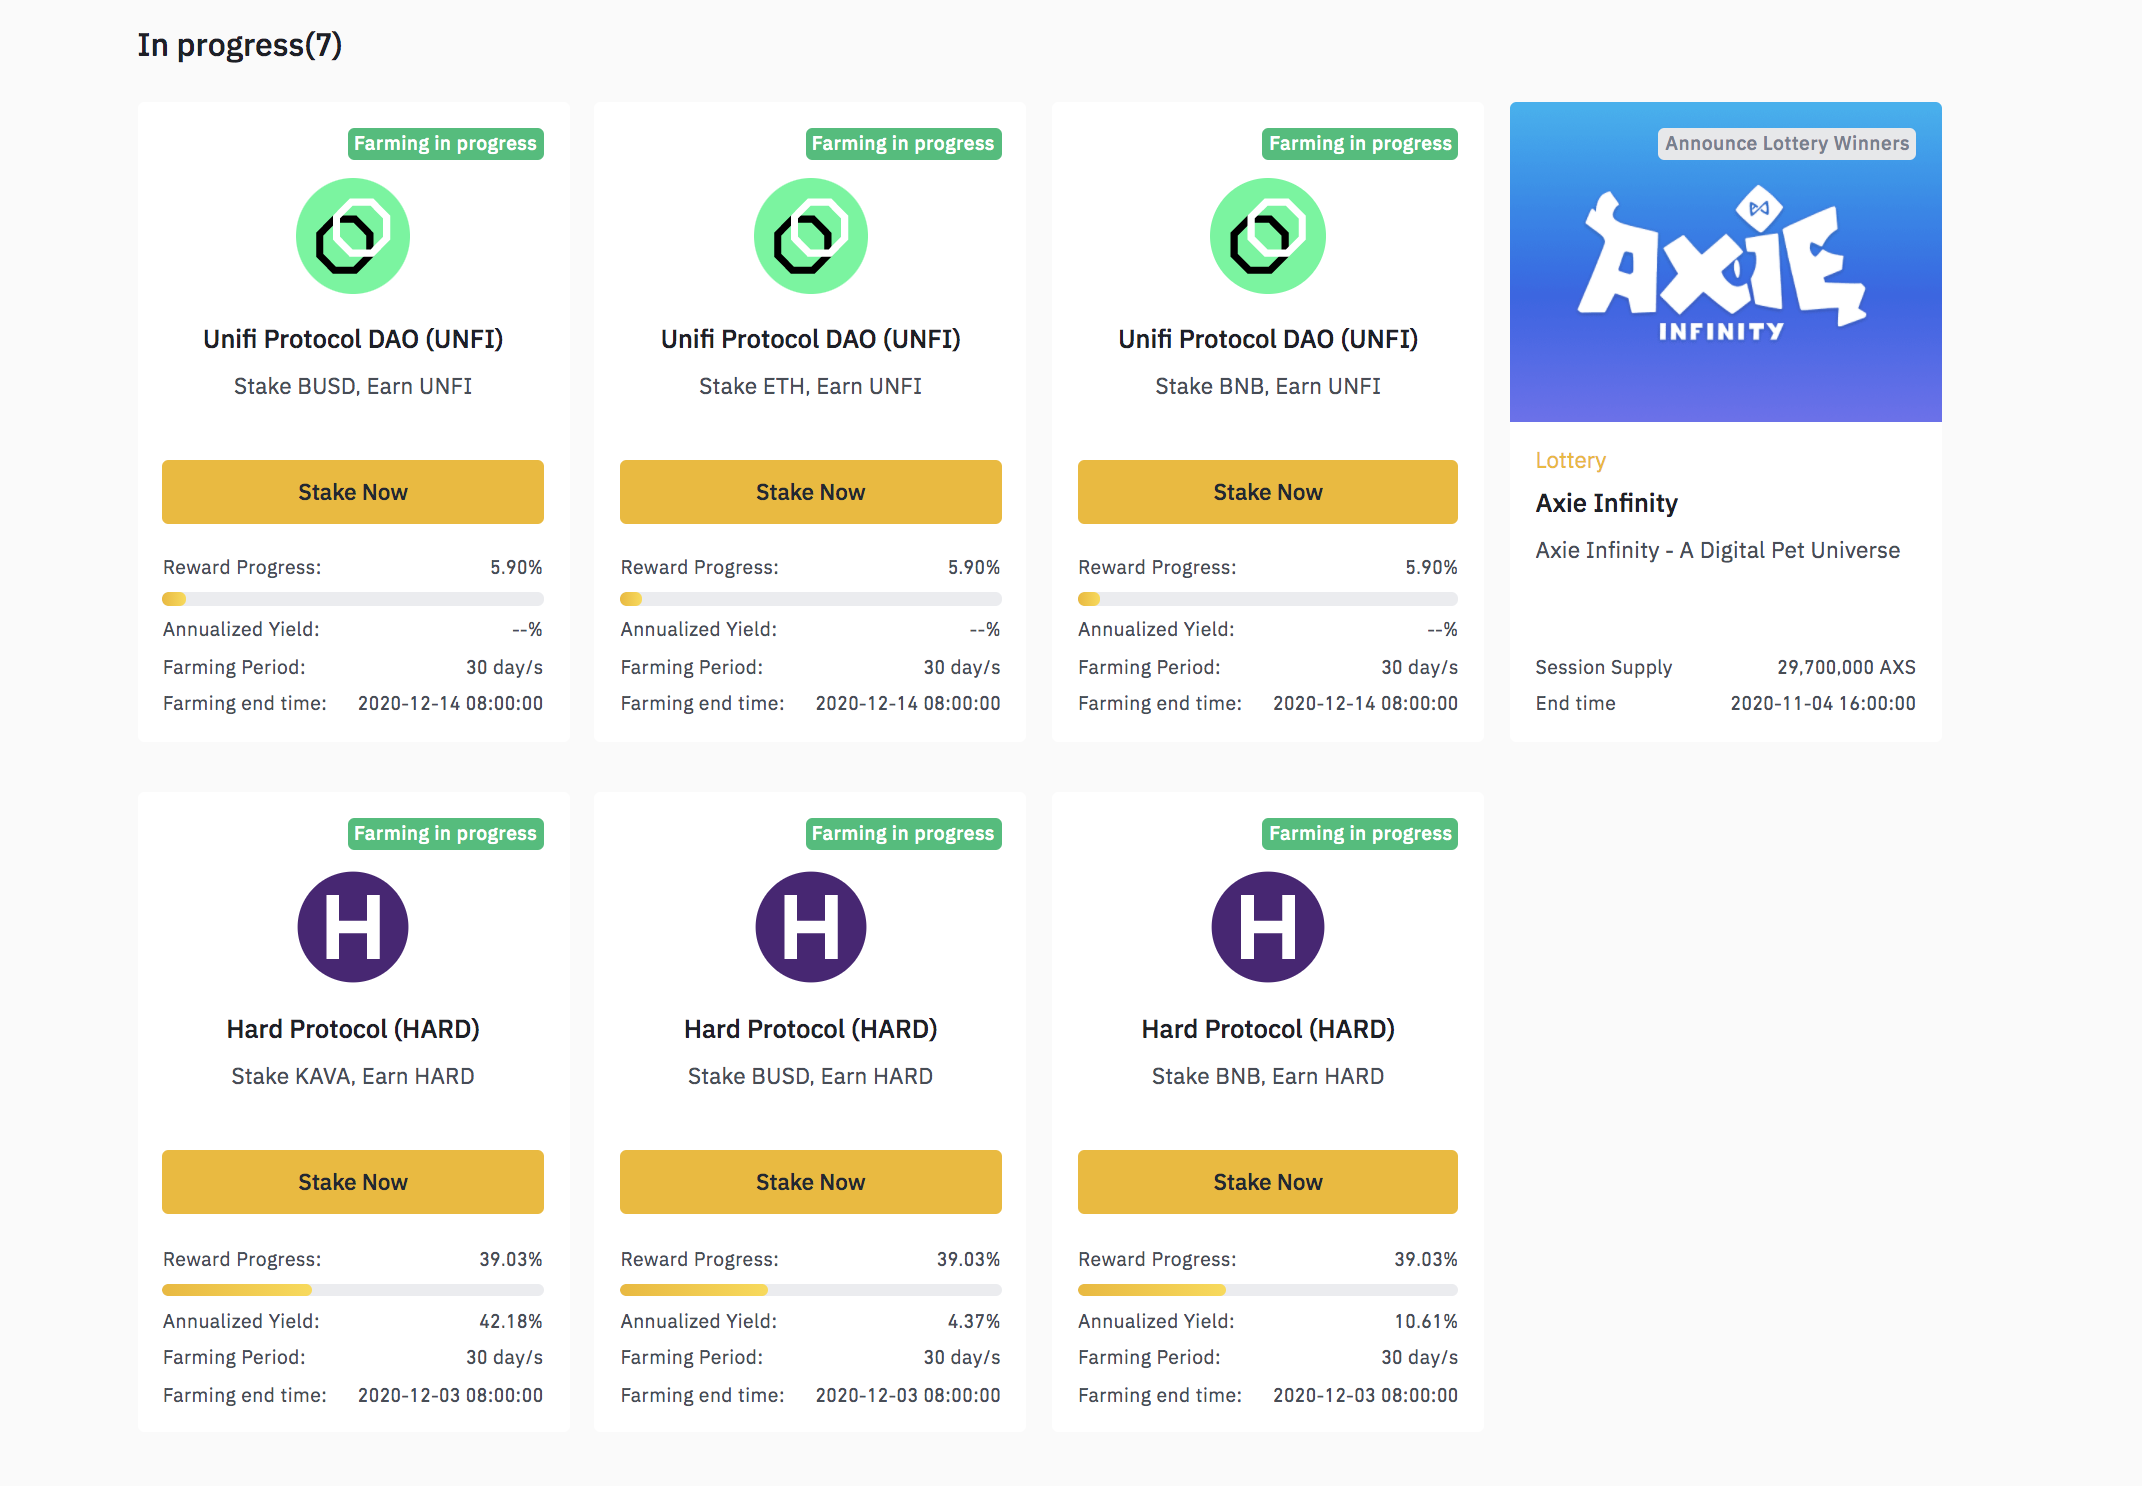Image resolution: width=2142 pixels, height=1486 pixels.
Task: Click the 5.90% reward progress on UNFI BUSD card
Action: 516,567
